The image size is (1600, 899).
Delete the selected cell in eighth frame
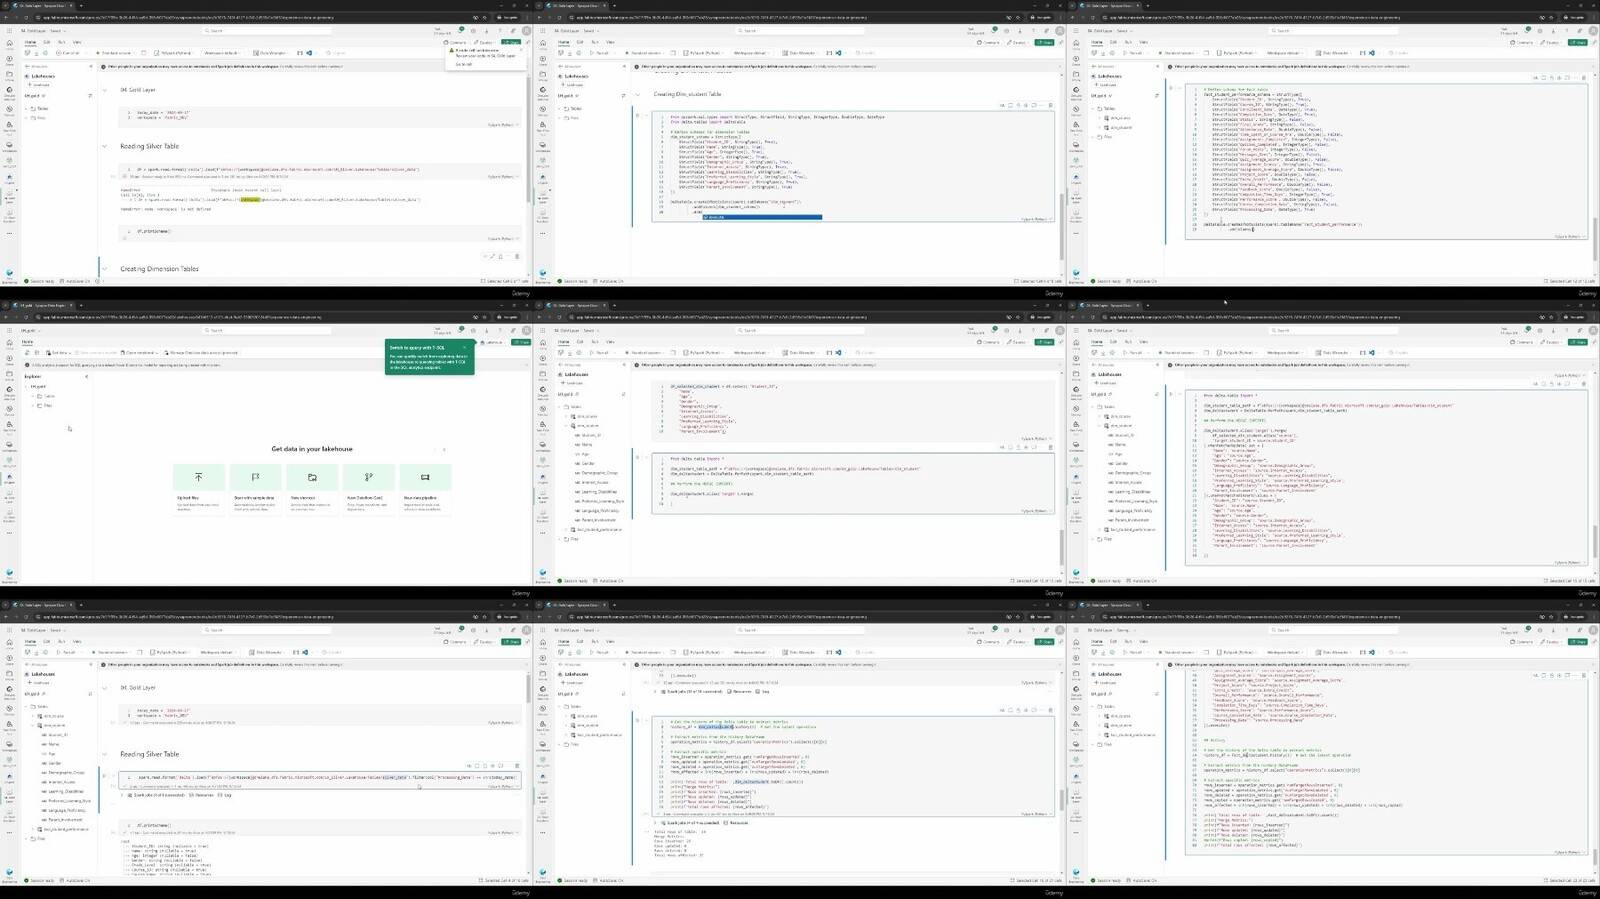click(x=1050, y=710)
